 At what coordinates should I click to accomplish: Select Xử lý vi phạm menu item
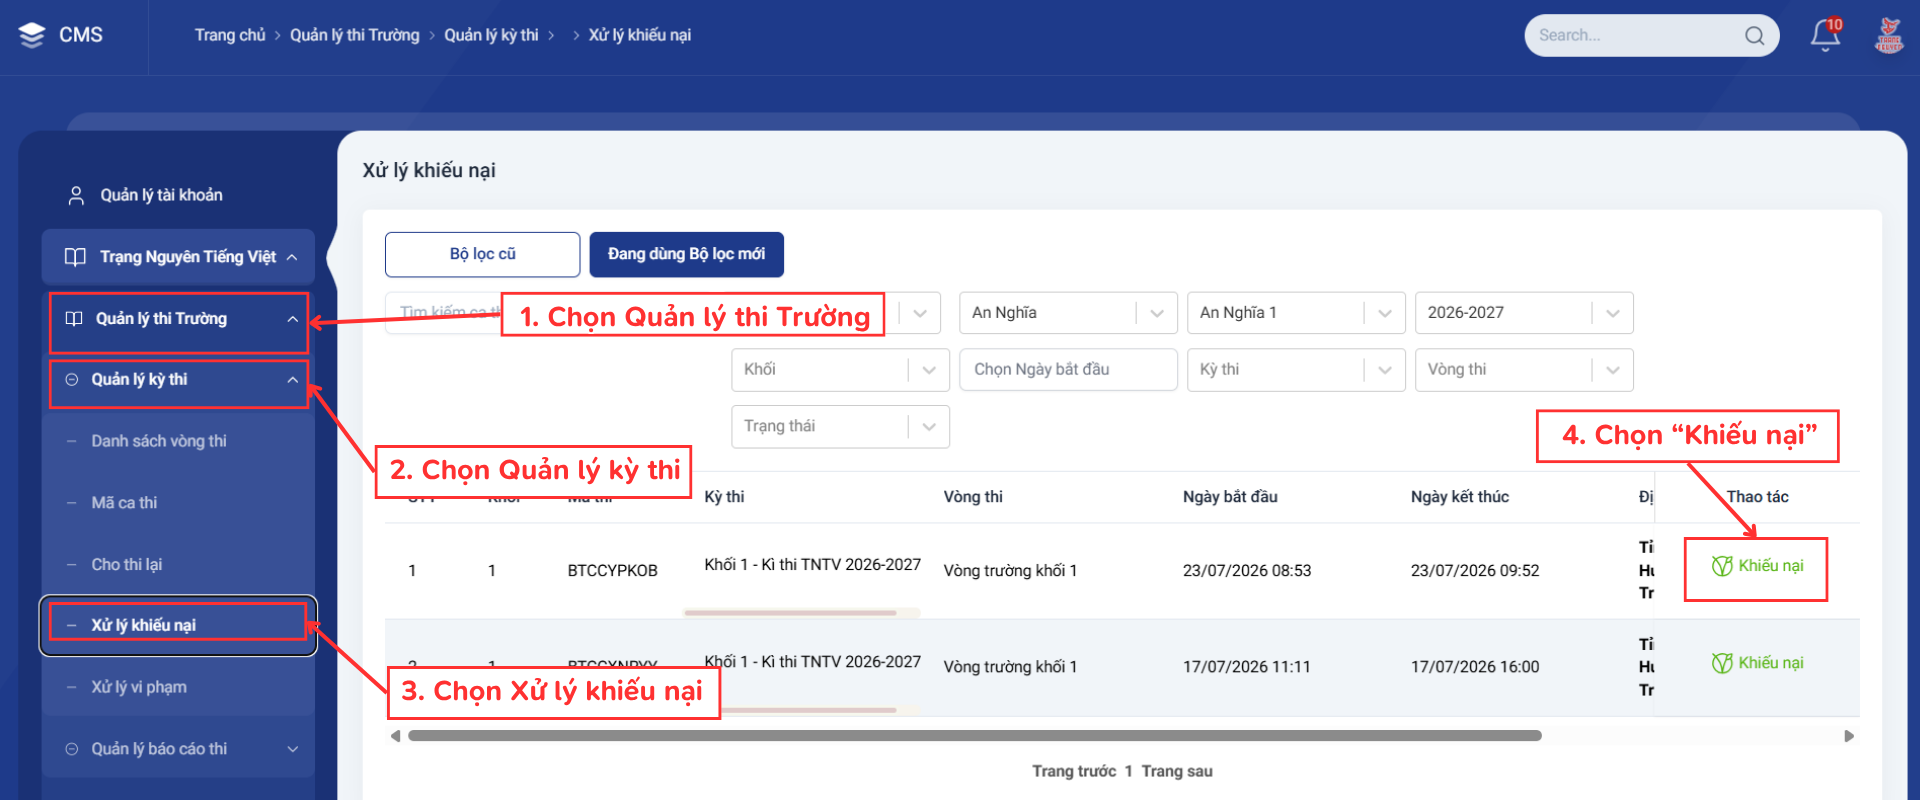pos(139,687)
